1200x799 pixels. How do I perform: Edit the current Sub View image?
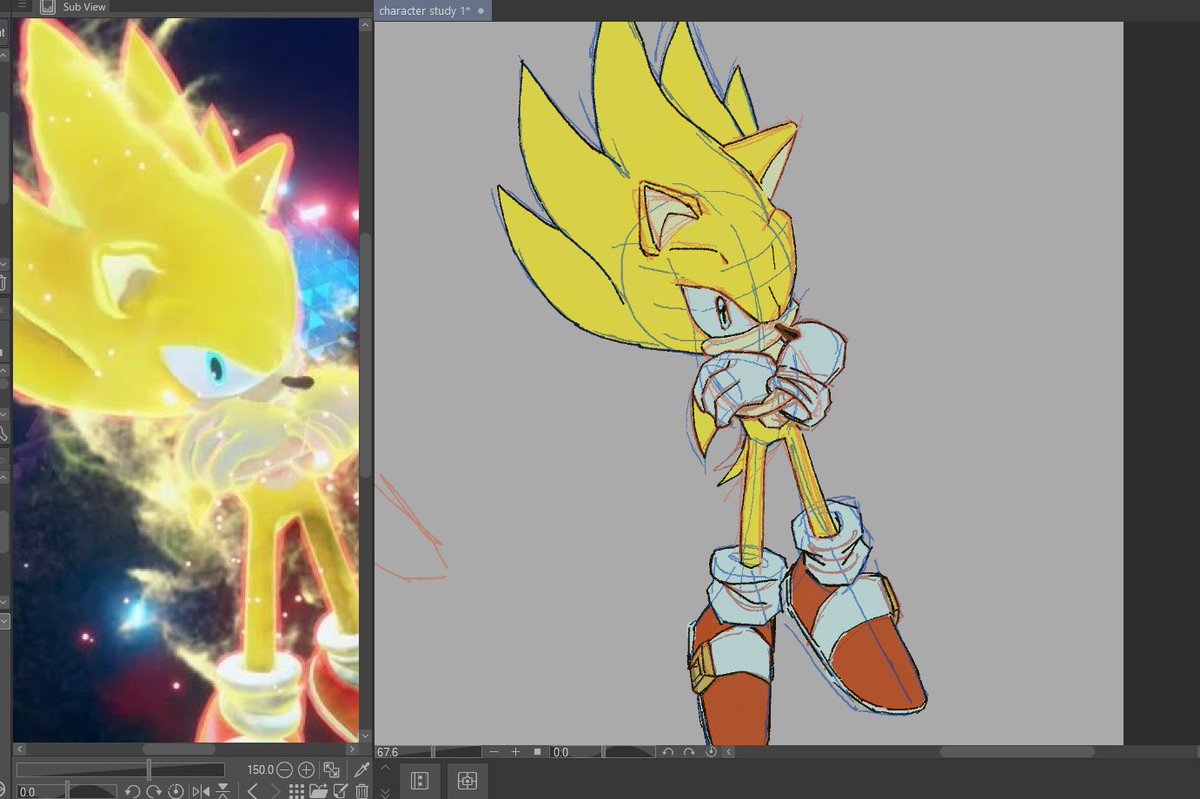pyautogui.click(x=341, y=791)
